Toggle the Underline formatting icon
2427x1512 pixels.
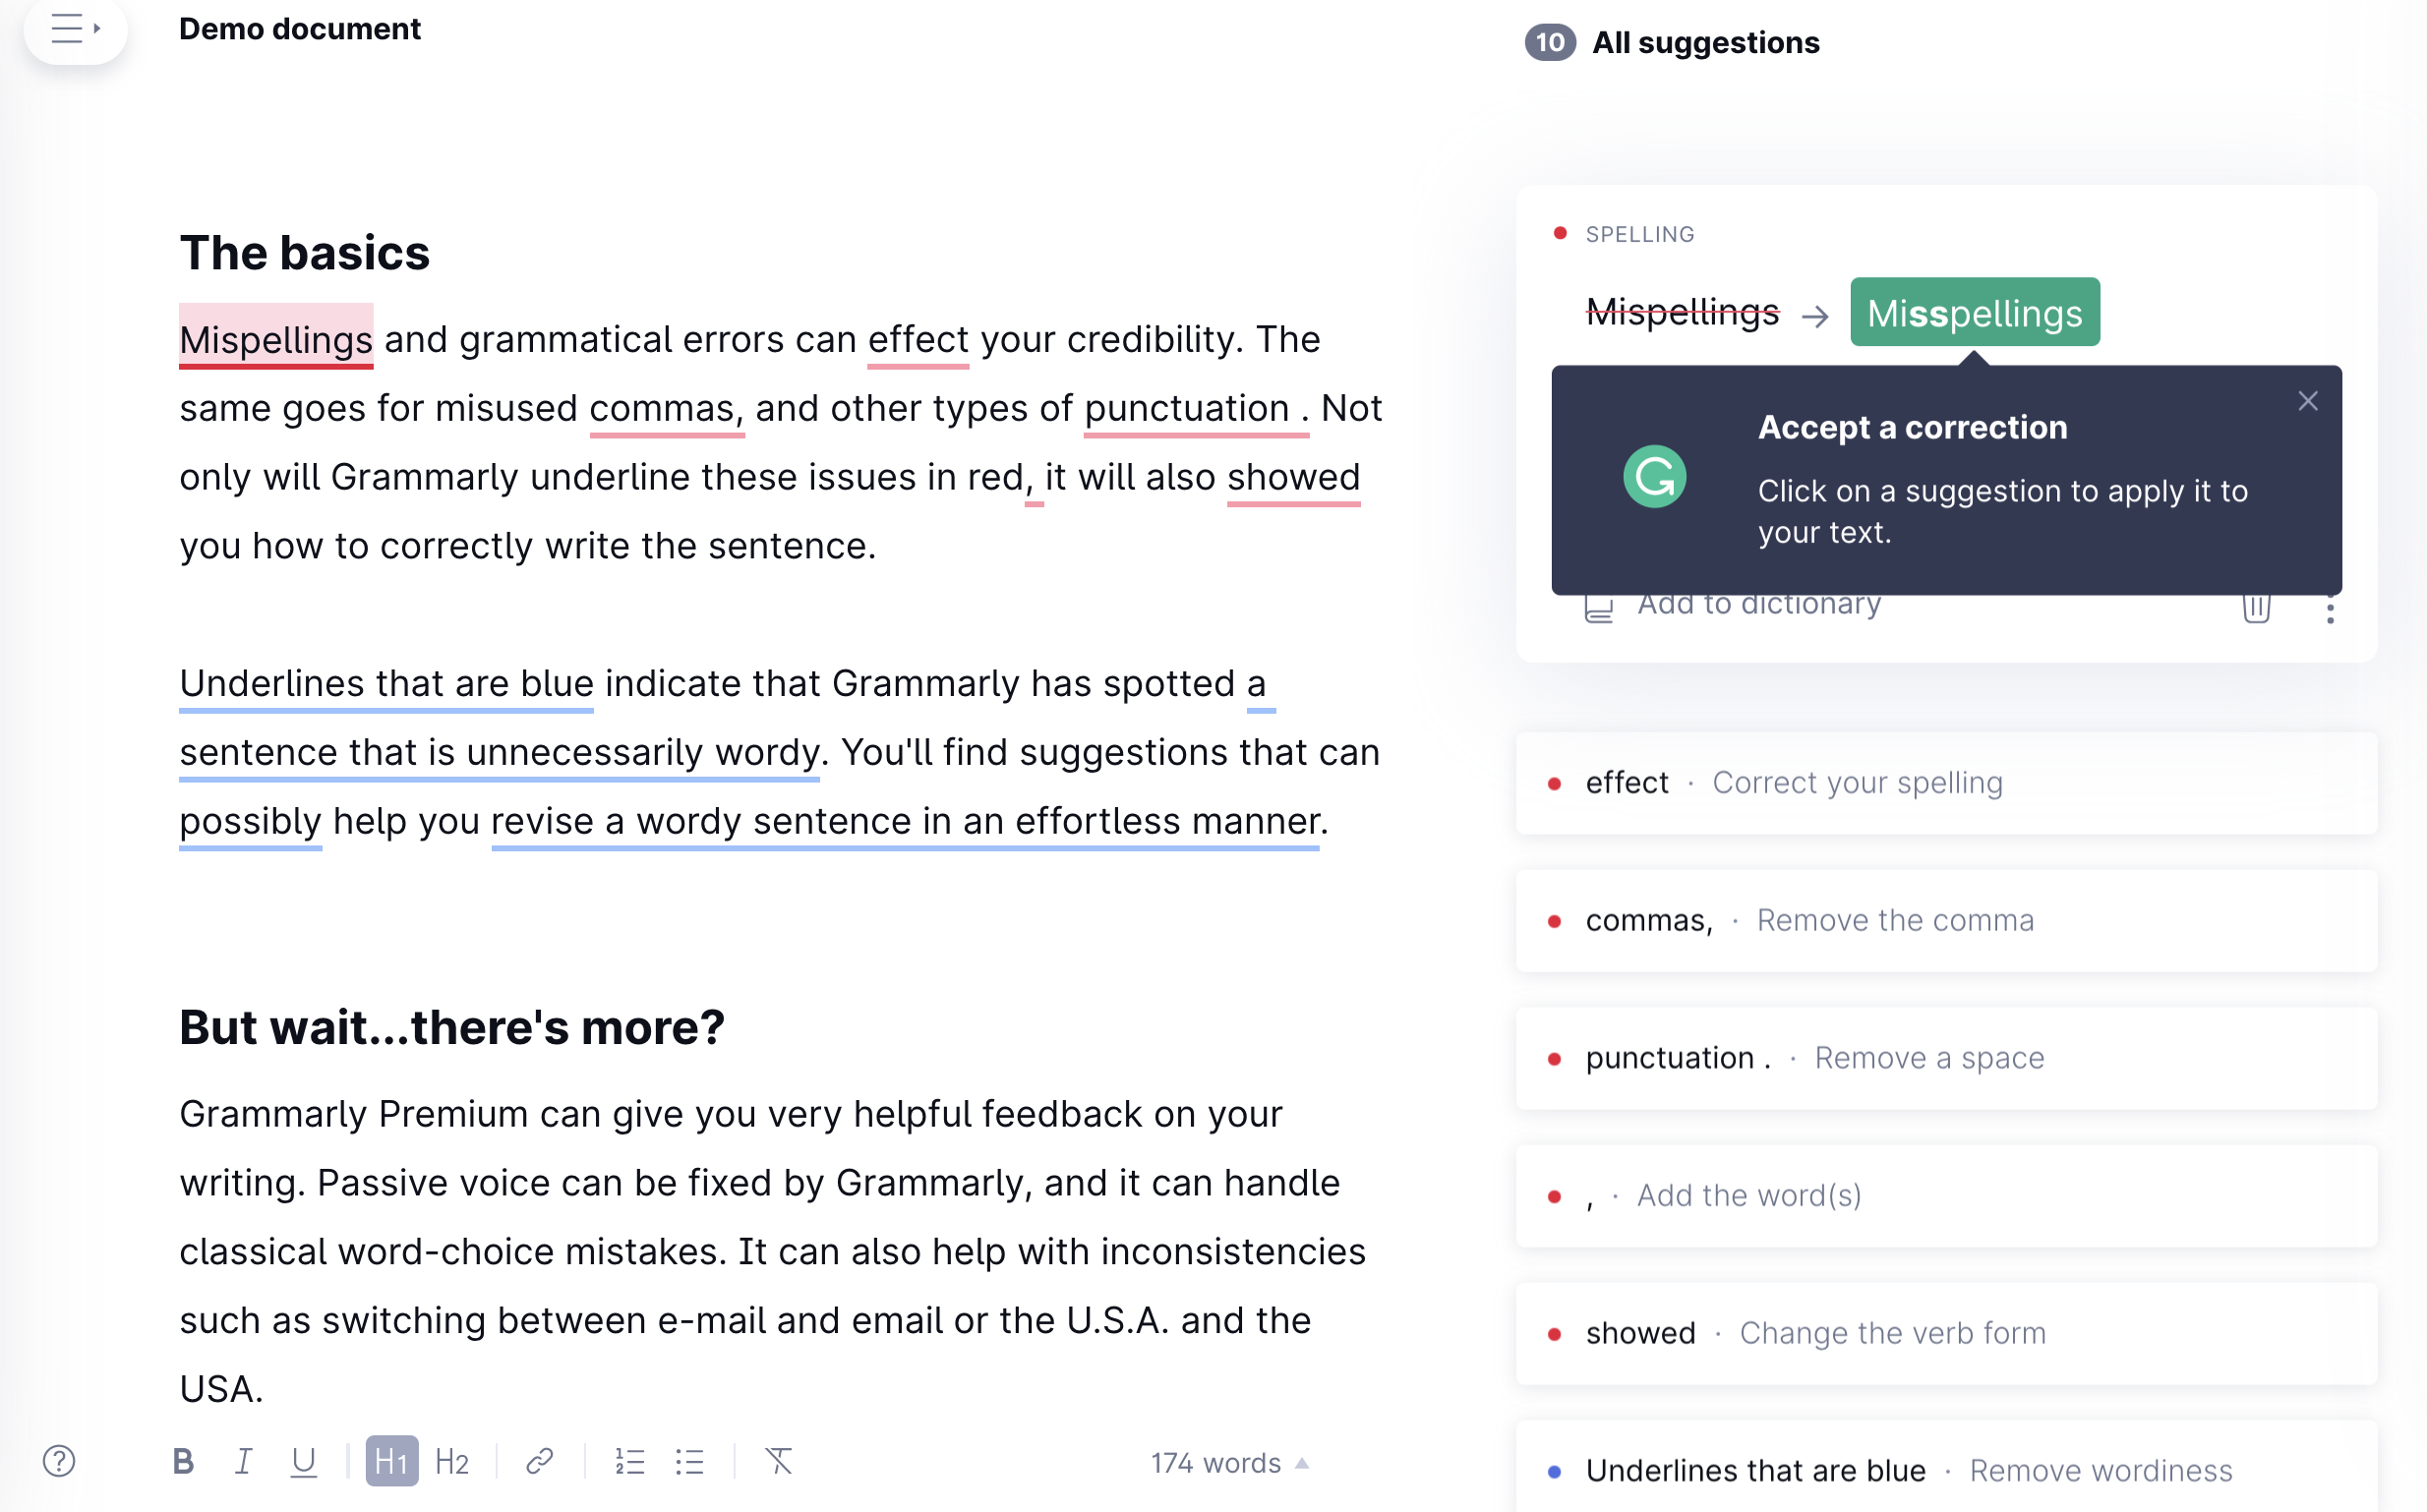[303, 1460]
